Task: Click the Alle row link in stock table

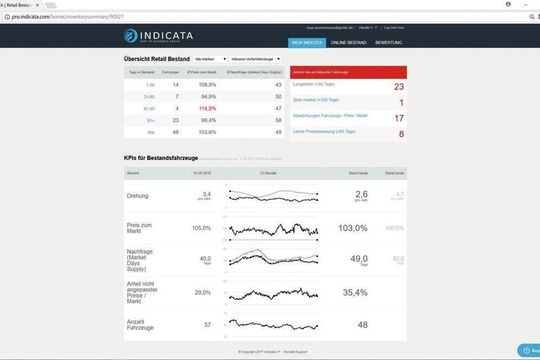Action: (151, 132)
